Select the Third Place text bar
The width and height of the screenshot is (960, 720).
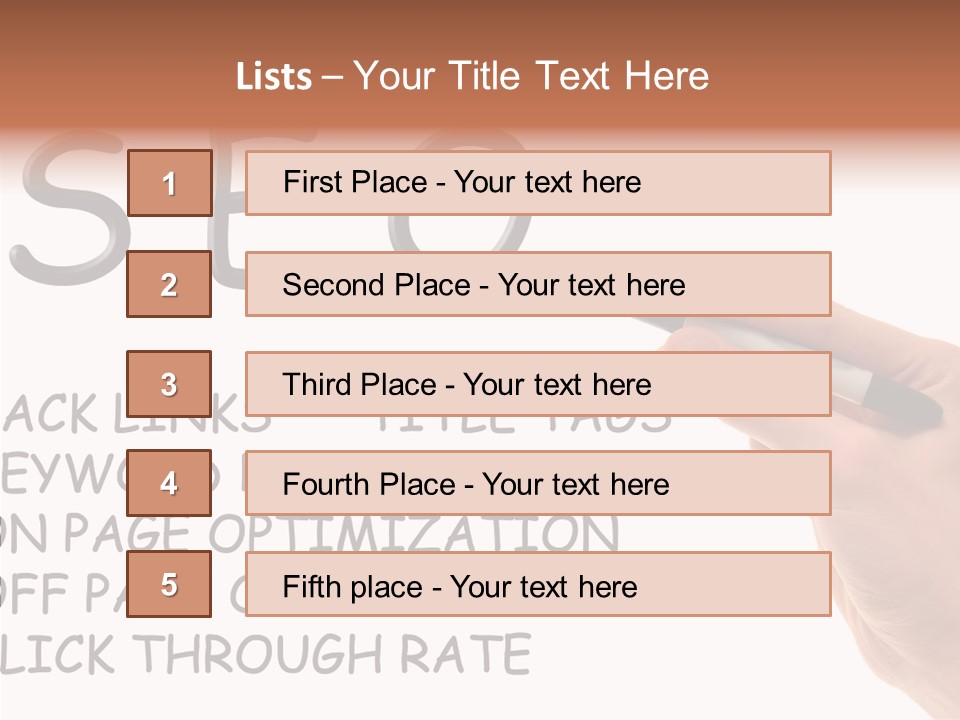(x=538, y=384)
